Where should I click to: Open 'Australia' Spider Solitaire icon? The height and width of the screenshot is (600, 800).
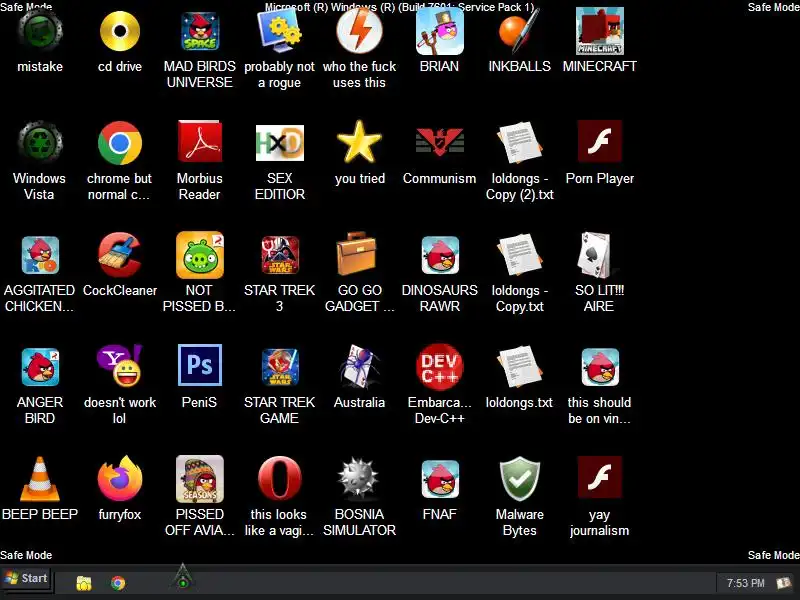pyautogui.click(x=359, y=366)
